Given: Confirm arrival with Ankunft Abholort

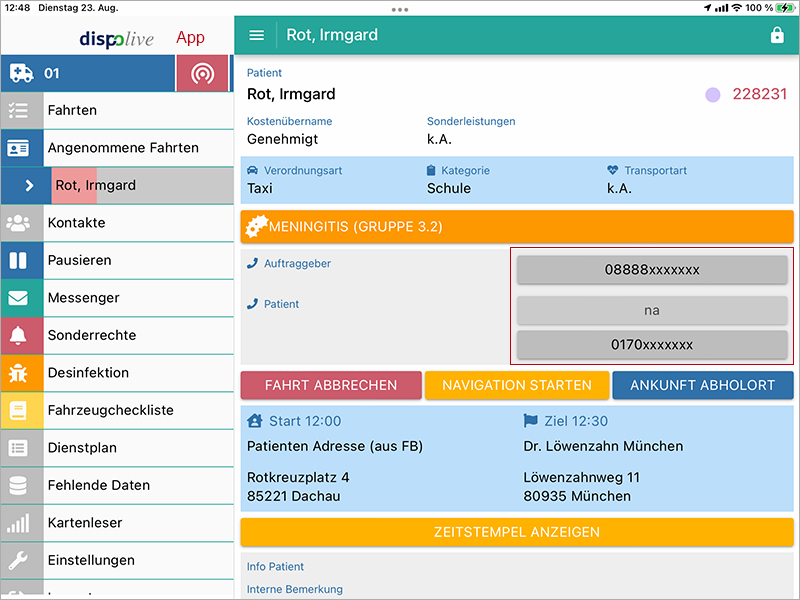Looking at the screenshot, I should [x=702, y=385].
